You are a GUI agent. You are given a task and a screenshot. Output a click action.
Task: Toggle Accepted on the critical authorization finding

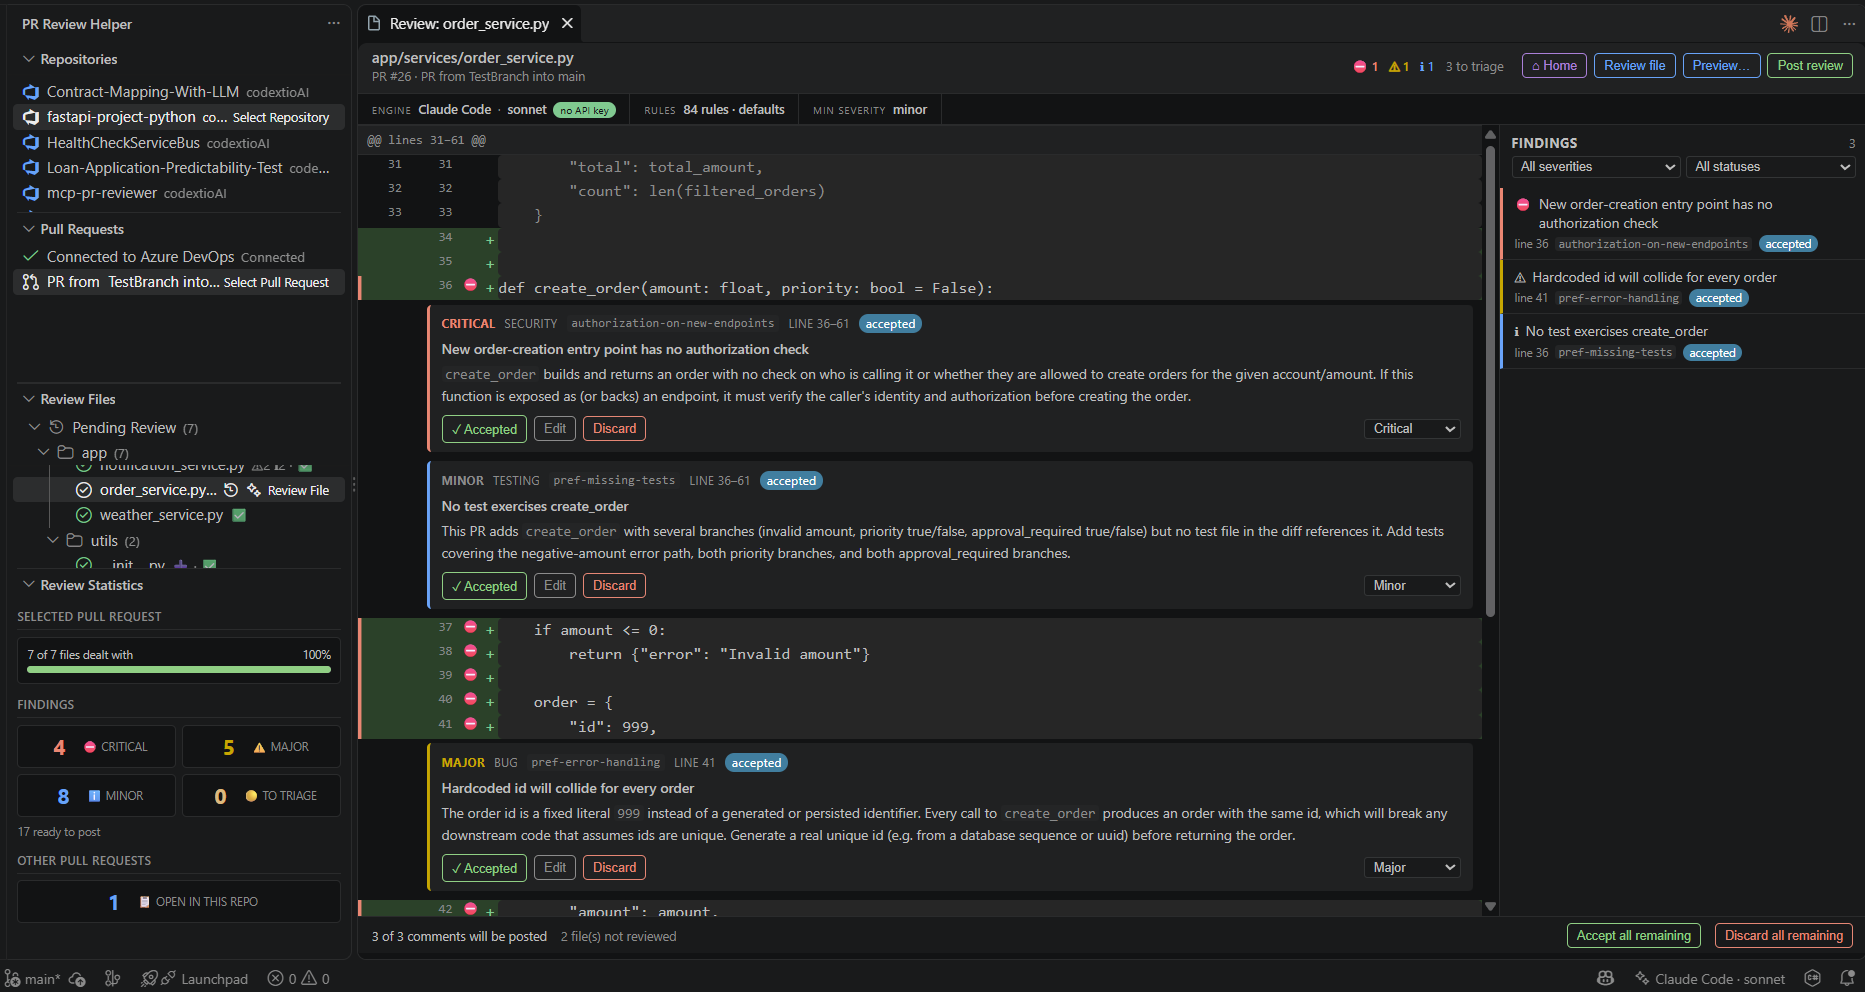click(x=484, y=429)
